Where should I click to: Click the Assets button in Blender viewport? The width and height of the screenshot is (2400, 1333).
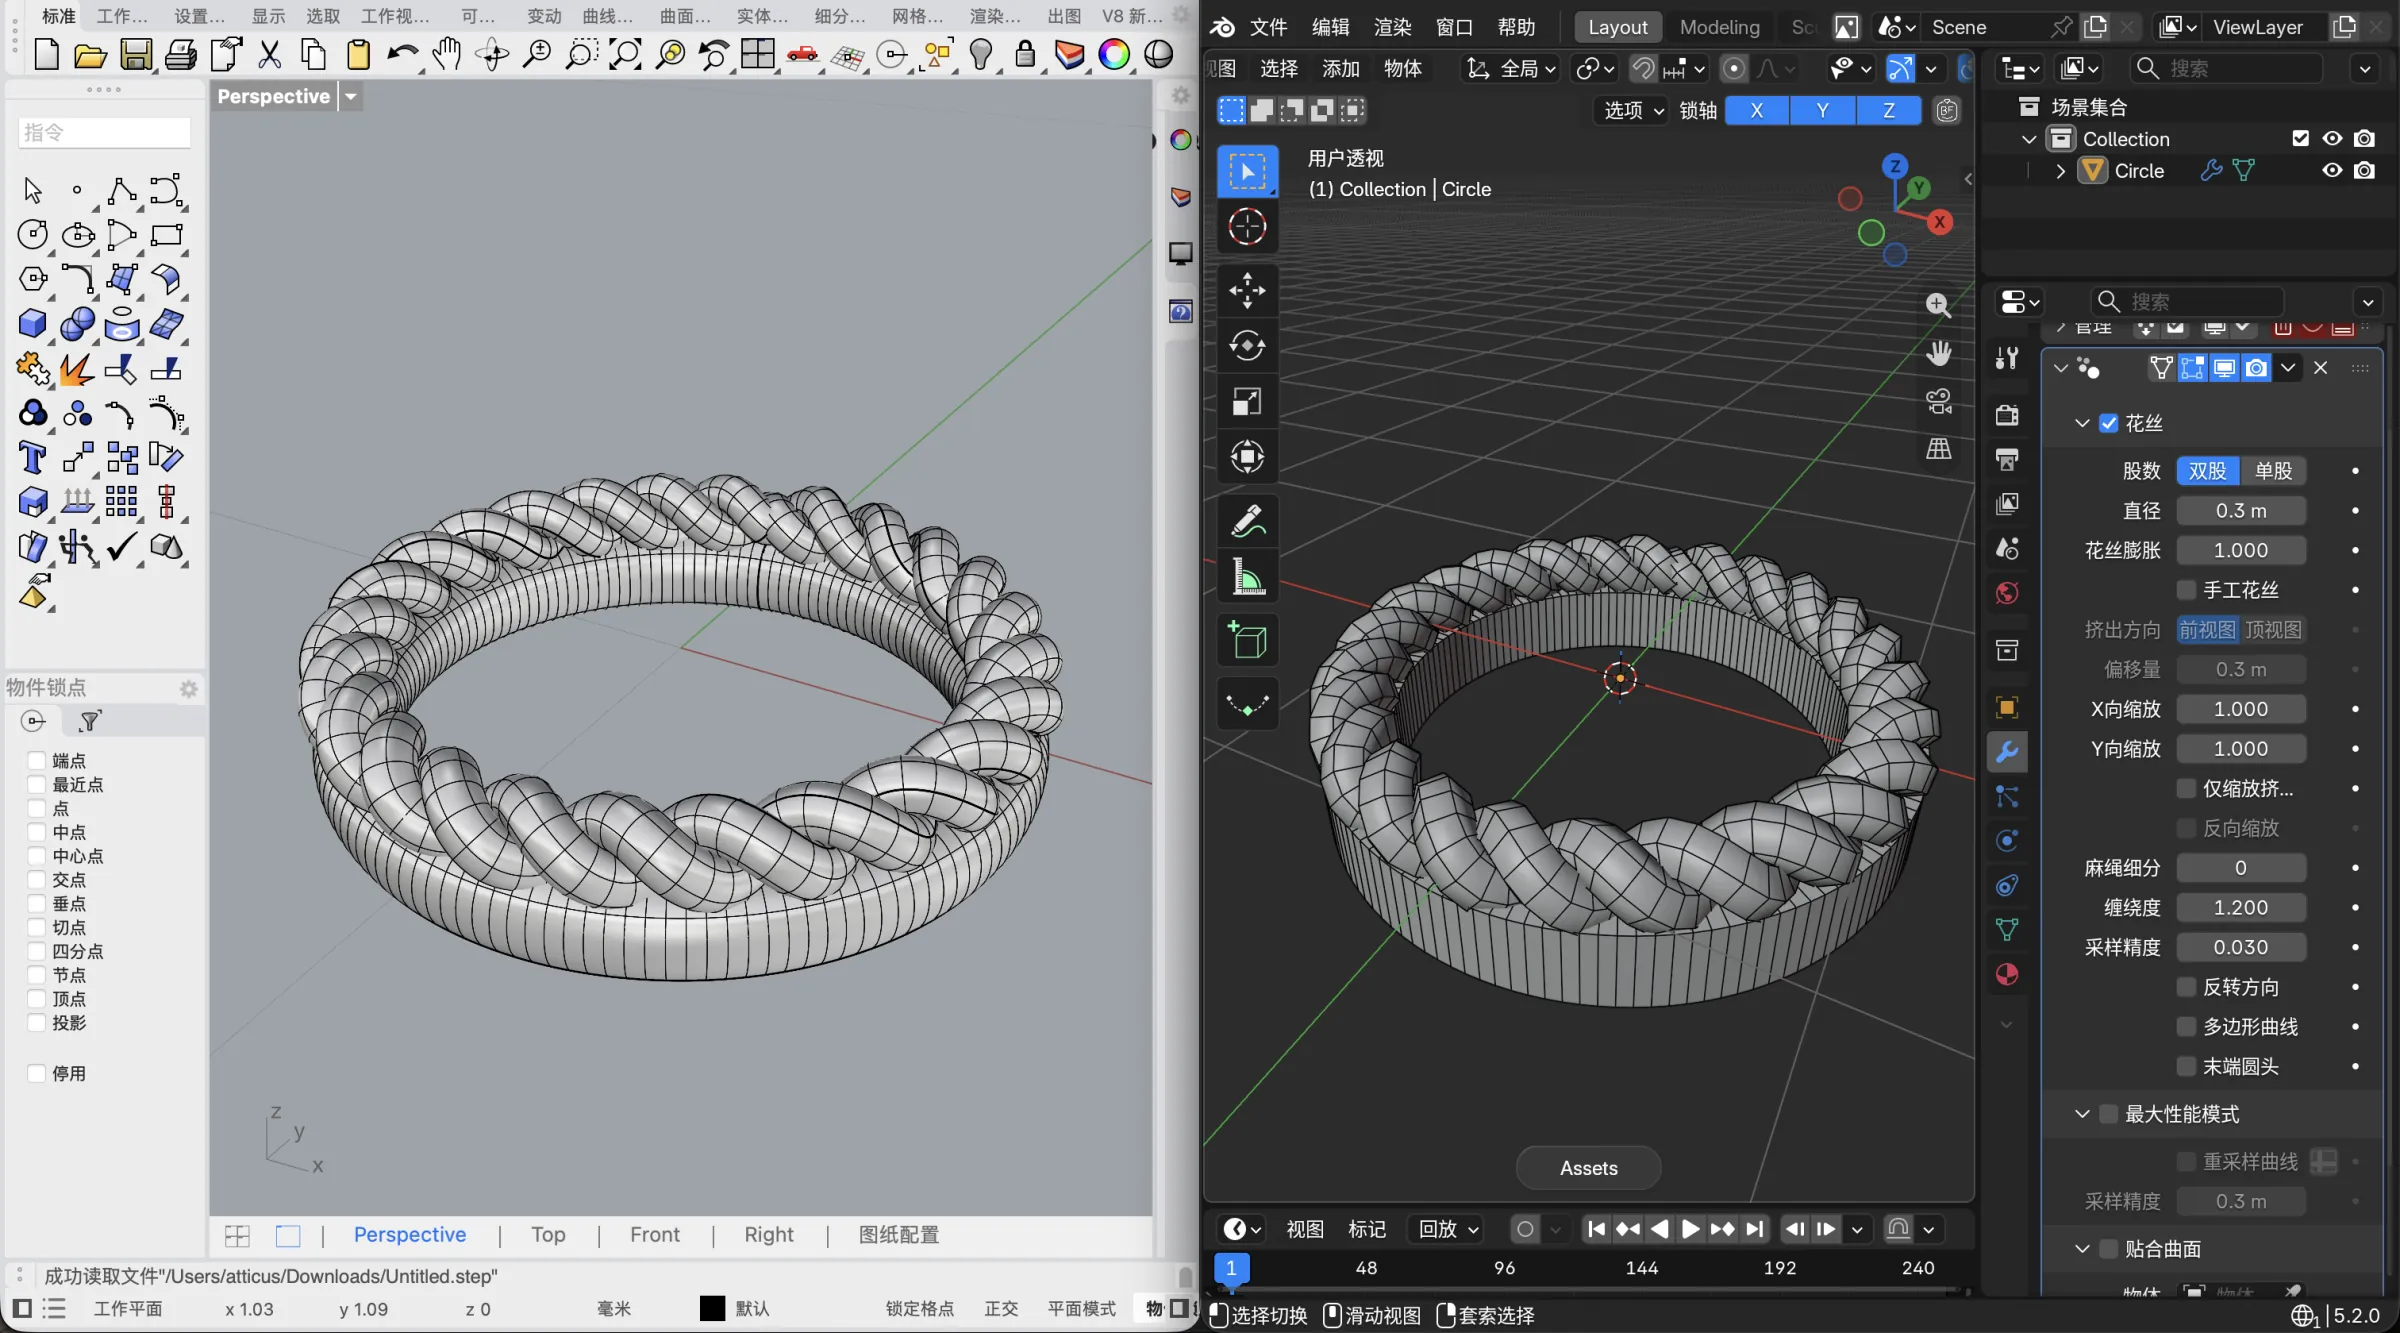pos(1588,1168)
